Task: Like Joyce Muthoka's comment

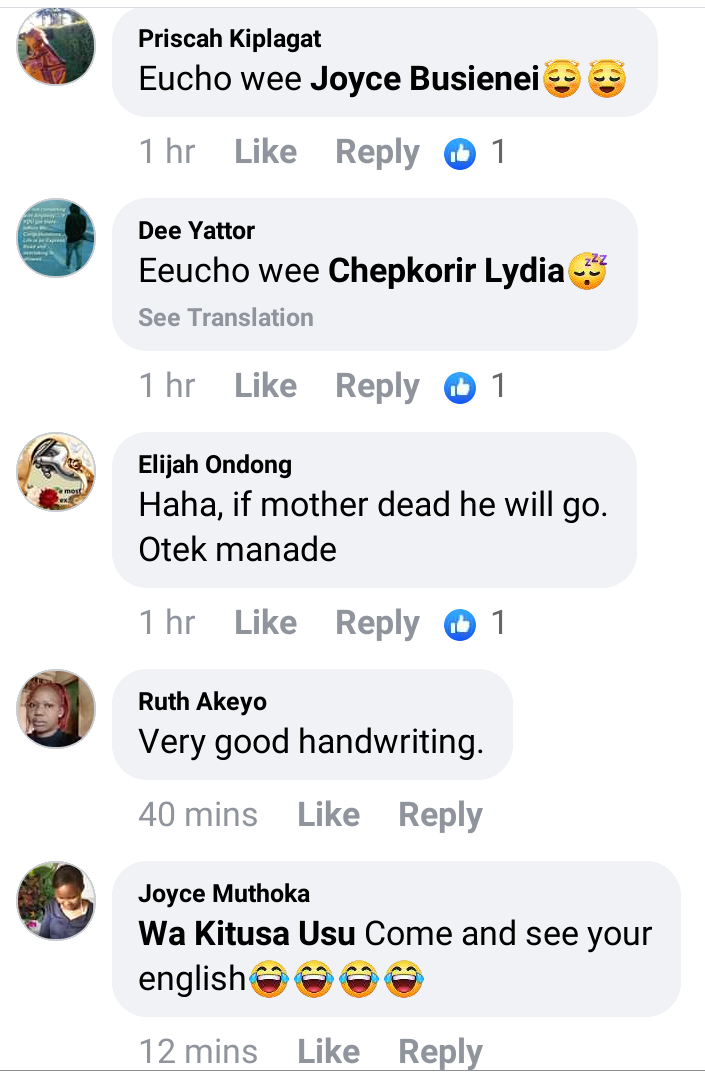Action: coord(329,1051)
